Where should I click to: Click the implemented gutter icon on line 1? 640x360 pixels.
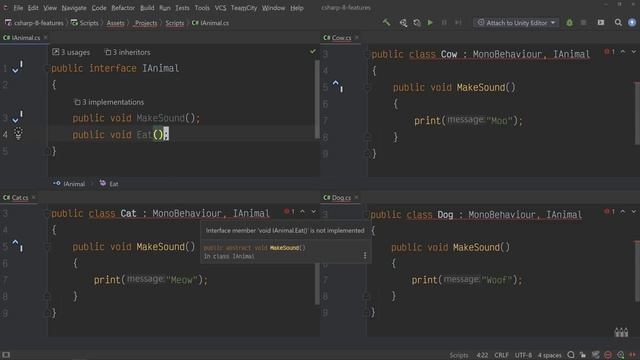pyautogui.click(x=17, y=67)
